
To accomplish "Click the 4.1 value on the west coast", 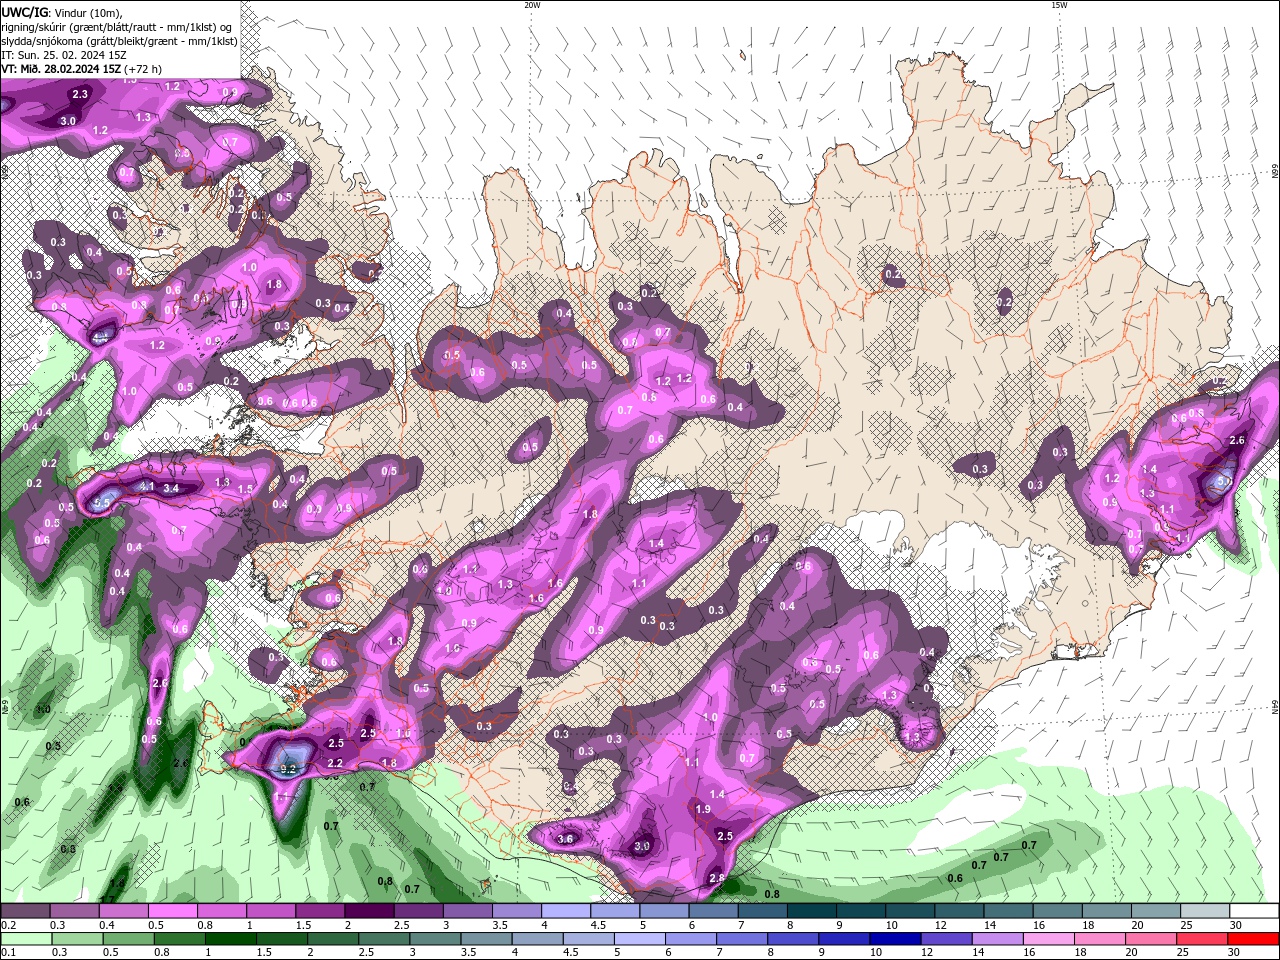I will (x=146, y=487).
